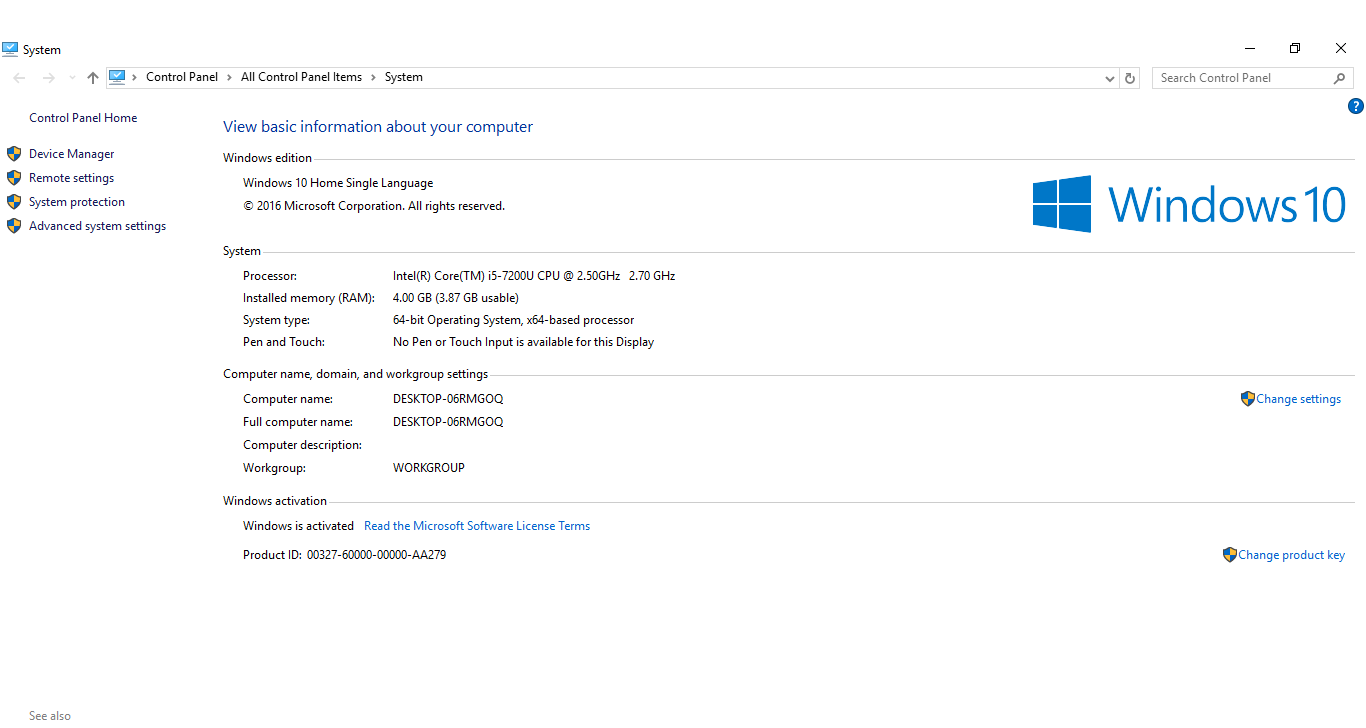This screenshot has width=1366, height=728.
Task: Select the processor value Intel Core i5-7200U
Action: (534, 276)
